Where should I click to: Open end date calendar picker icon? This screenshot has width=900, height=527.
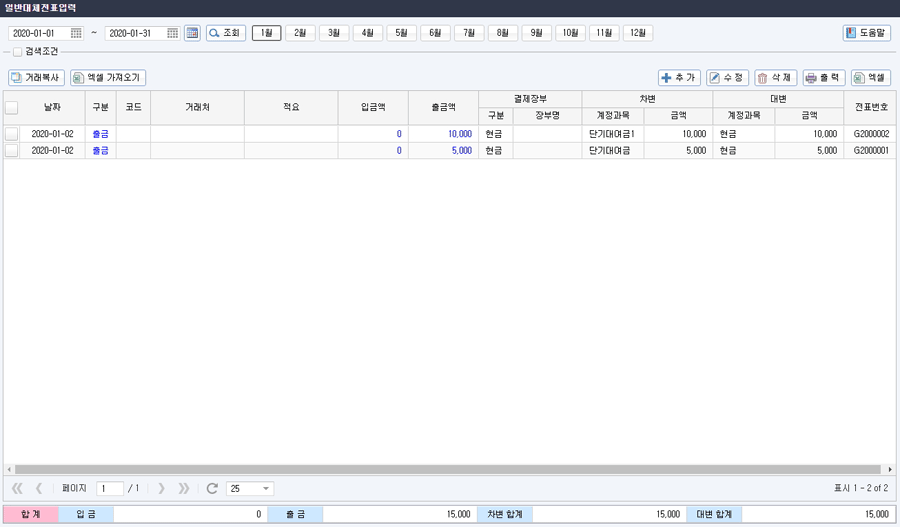point(172,33)
